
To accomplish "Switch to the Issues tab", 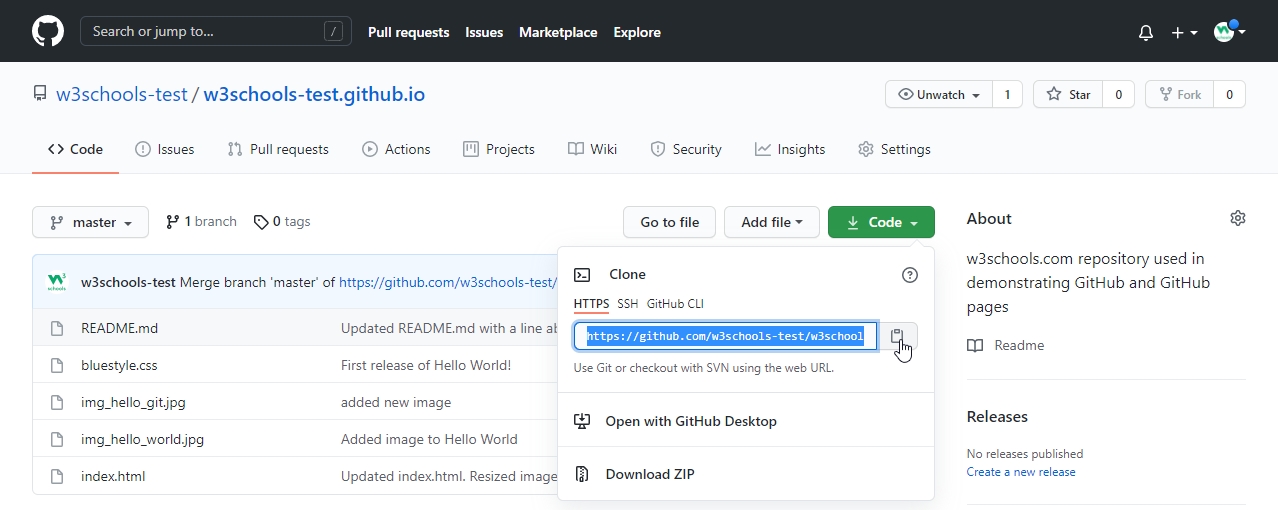I will [x=165, y=149].
